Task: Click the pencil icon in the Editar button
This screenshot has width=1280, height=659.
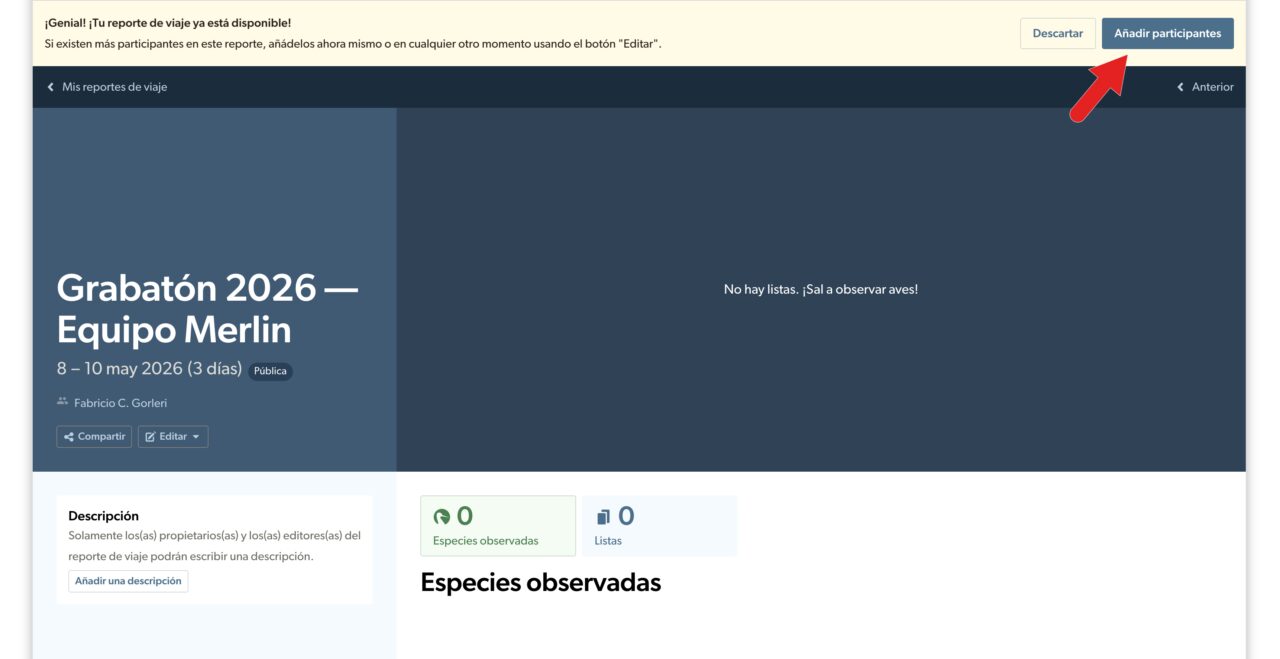Action: [x=150, y=437]
